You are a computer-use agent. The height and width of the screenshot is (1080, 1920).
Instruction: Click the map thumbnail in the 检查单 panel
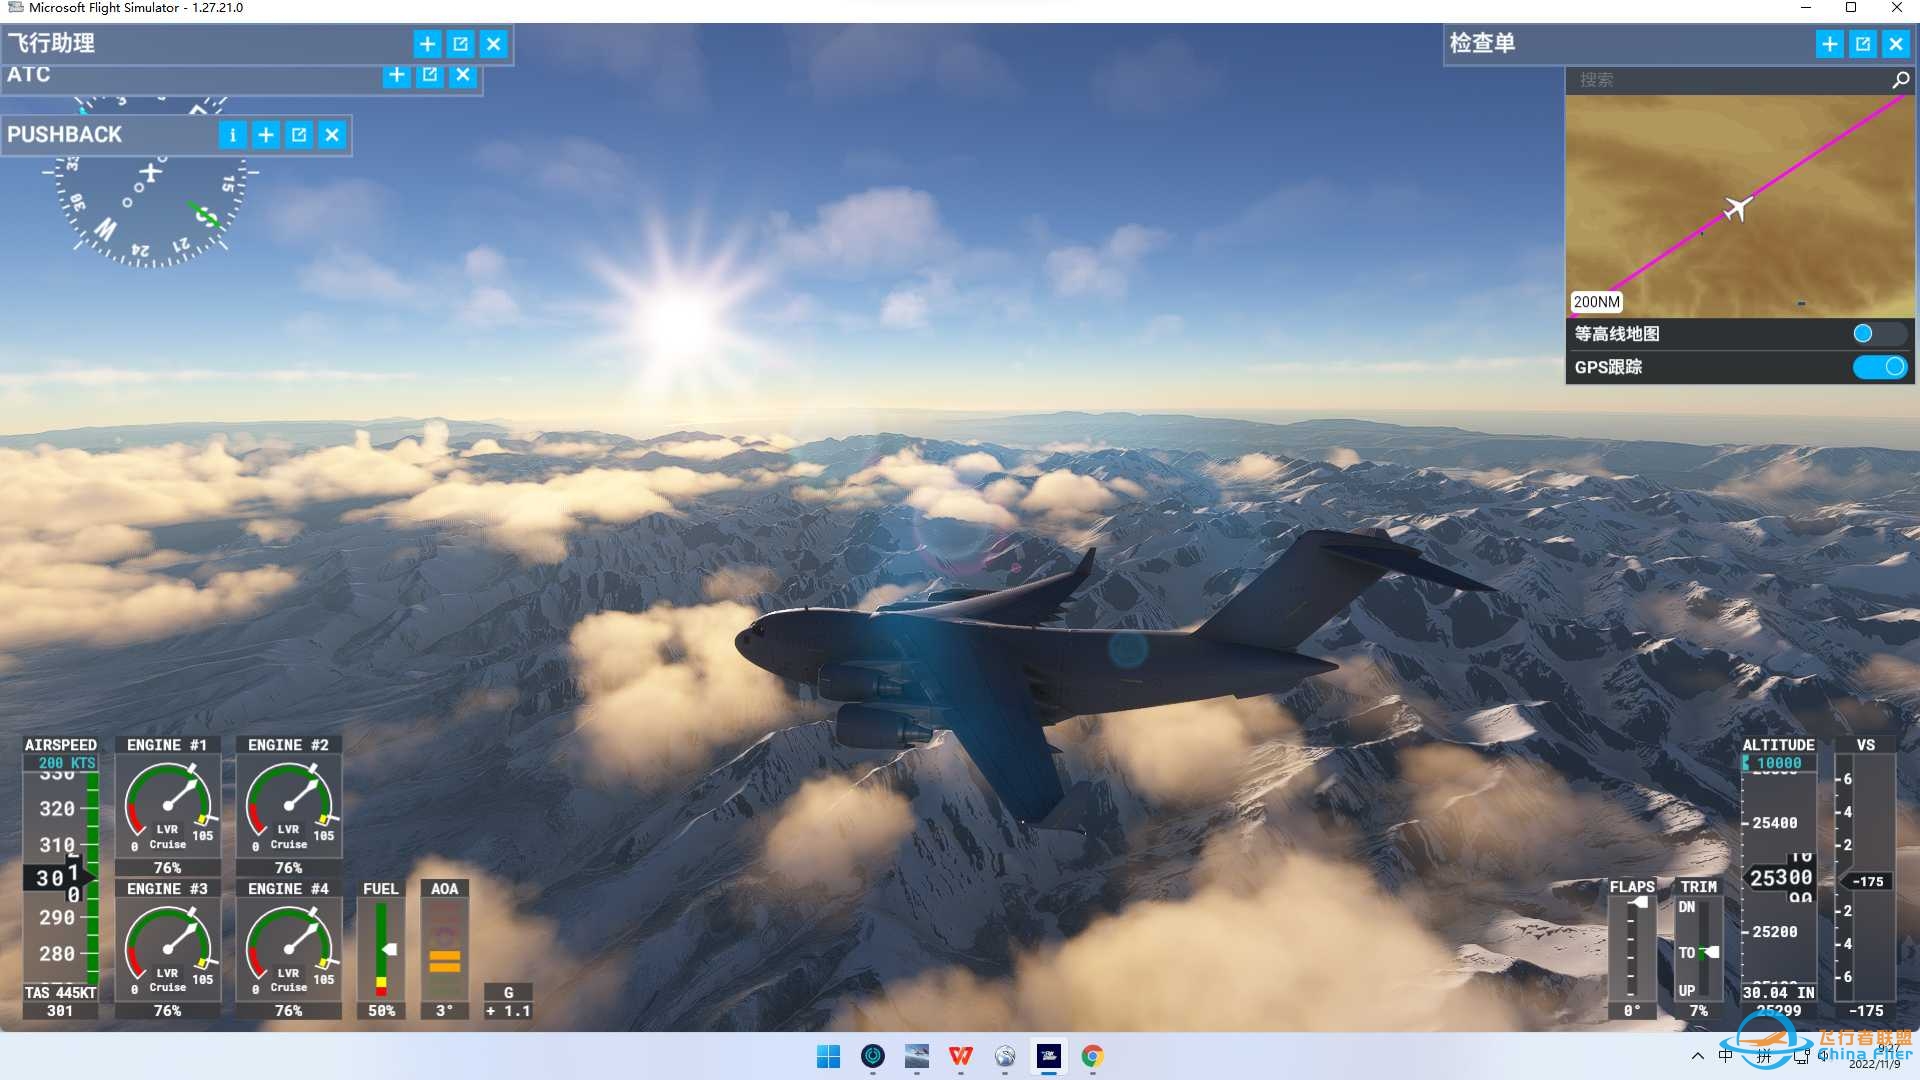click(1739, 206)
